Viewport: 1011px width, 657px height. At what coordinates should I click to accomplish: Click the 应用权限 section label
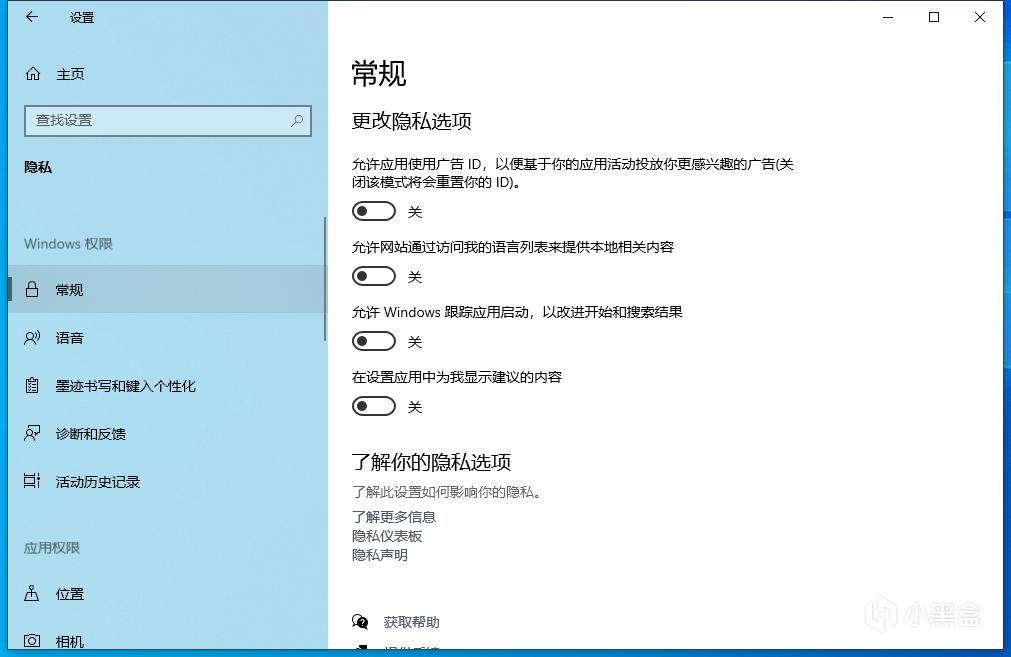52,548
